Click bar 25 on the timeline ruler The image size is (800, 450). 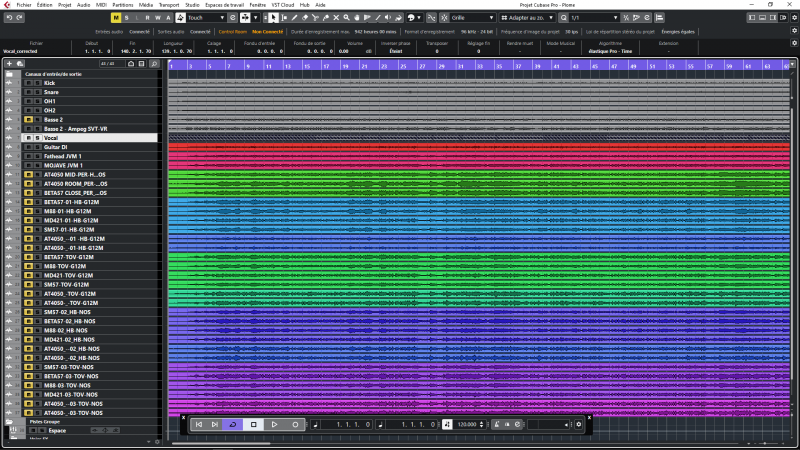tap(402, 65)
